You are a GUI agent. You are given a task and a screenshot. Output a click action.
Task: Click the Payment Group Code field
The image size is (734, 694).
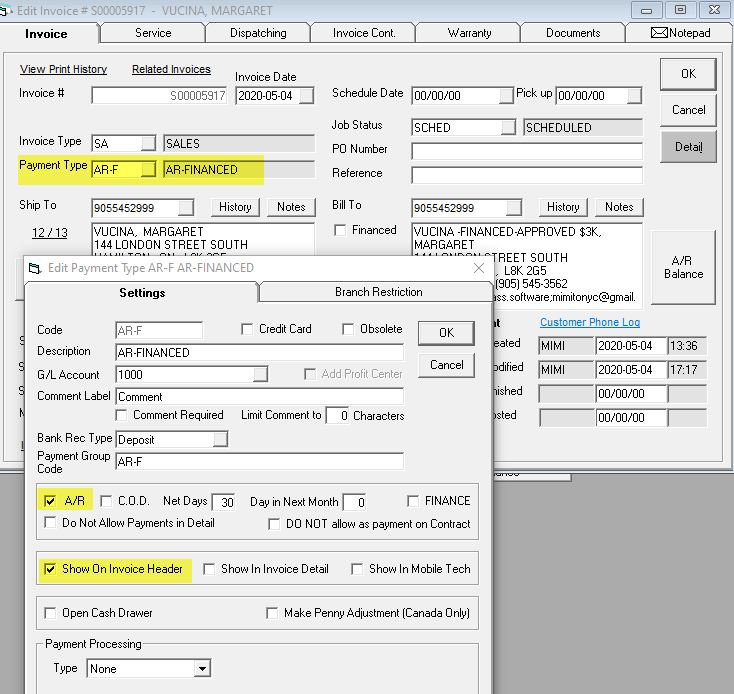(259, 461)
